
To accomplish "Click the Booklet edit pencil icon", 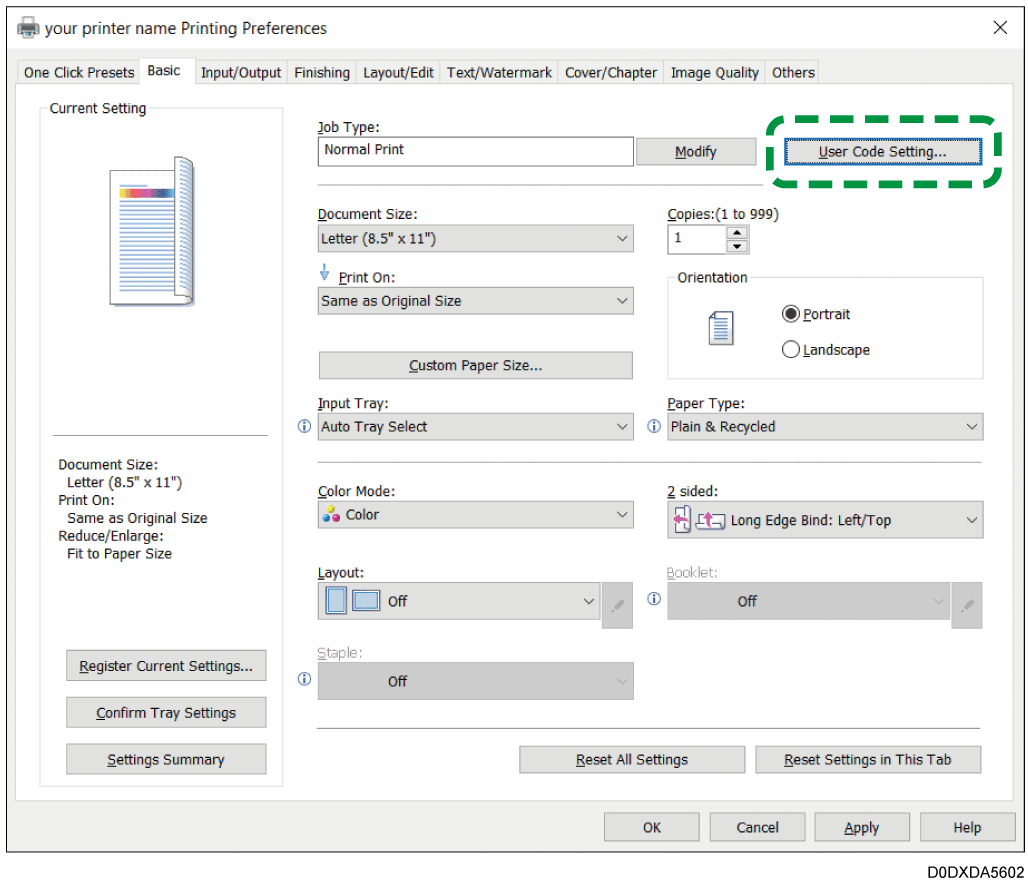I will (x=966, y=606).
